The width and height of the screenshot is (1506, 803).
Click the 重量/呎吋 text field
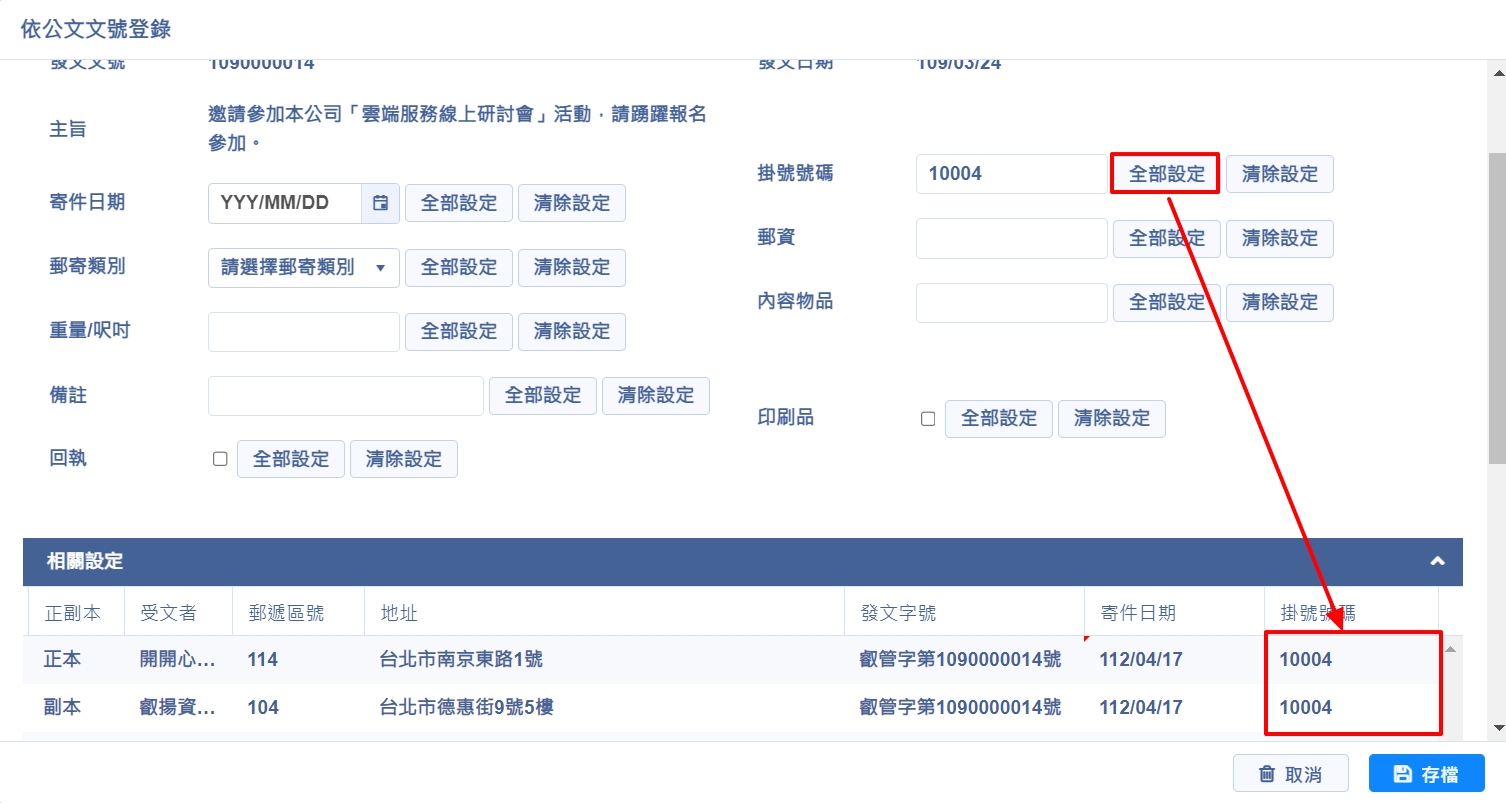pyautogui.click(x=303, y=332)
